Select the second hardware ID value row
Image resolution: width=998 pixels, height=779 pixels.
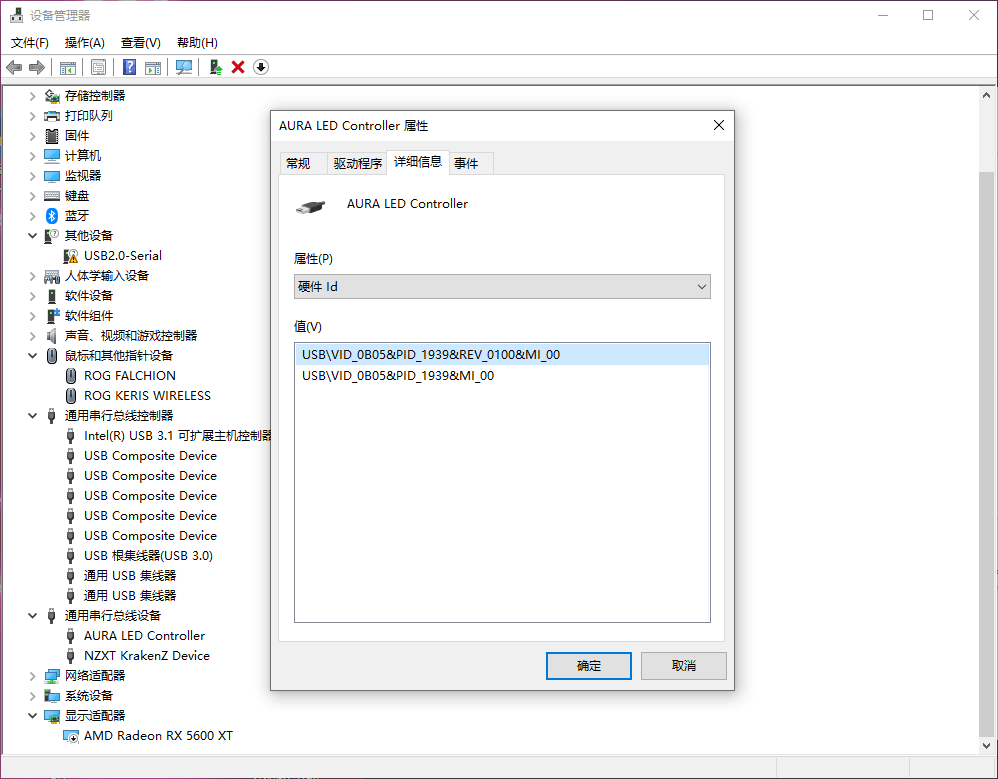398,376
